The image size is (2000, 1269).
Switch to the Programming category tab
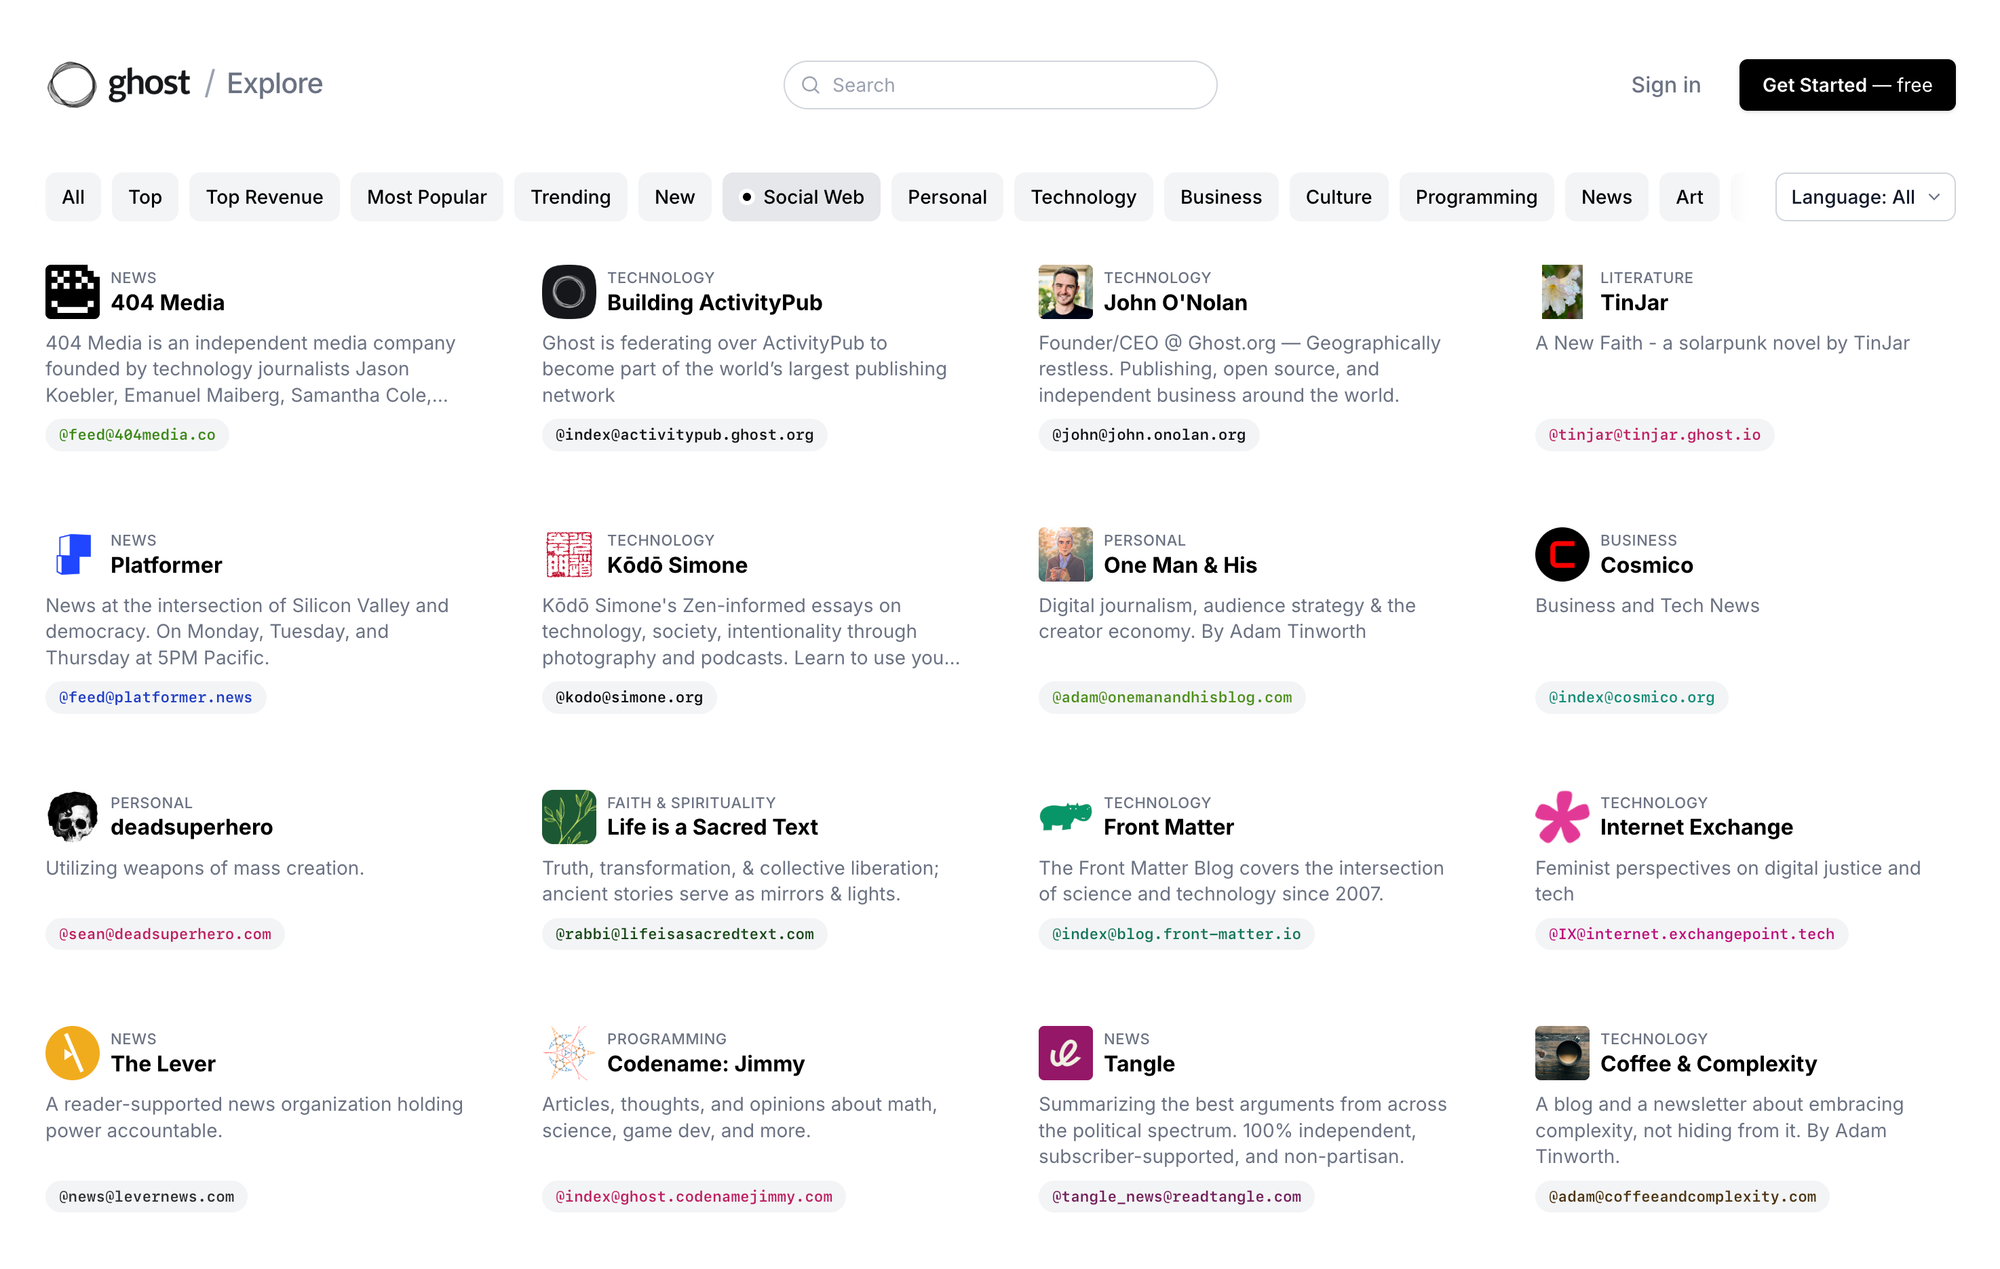click(x=1475, y=197)
